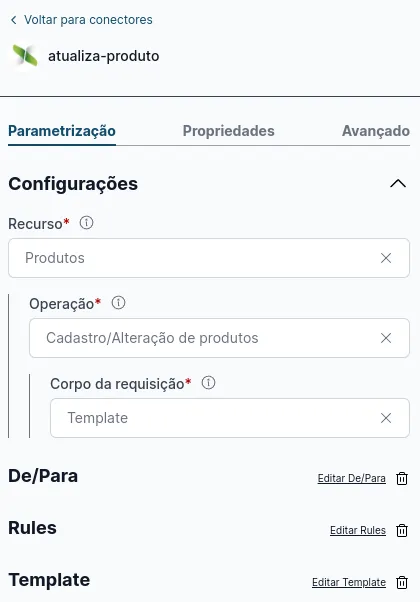Click the Editar De/Para link
The height and width of the screenshot is (602, 420).
click(351, 478)
